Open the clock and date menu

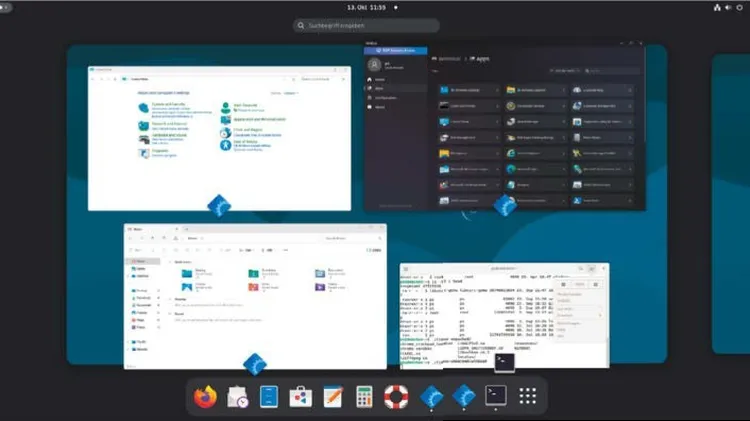tap(374, 7)
